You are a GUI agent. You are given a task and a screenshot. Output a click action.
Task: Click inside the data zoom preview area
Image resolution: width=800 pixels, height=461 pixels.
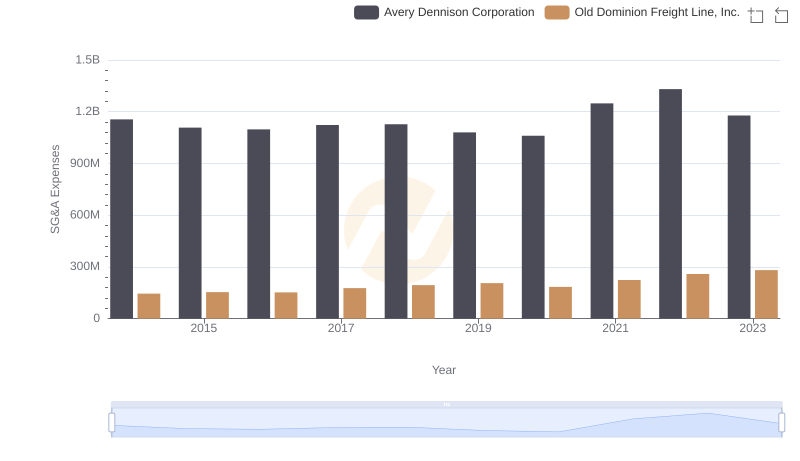pyautogui.click(x=446, y=423)
